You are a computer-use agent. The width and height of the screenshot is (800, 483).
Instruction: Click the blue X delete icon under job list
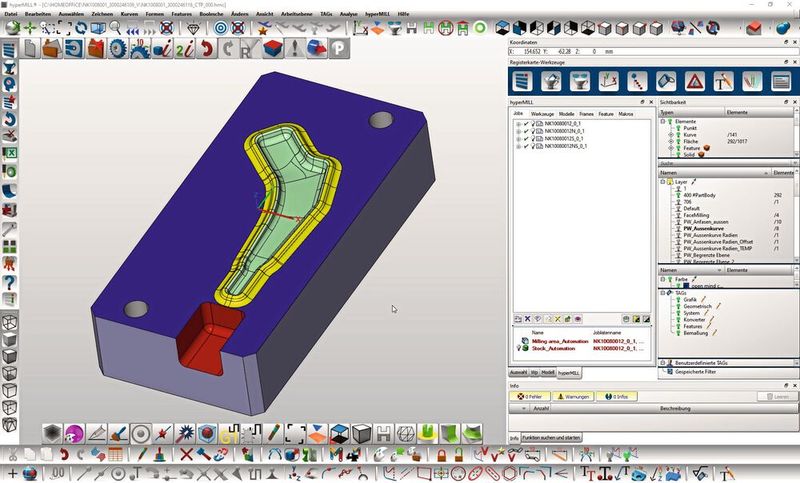pyautogui.click(x=529, y=318)
